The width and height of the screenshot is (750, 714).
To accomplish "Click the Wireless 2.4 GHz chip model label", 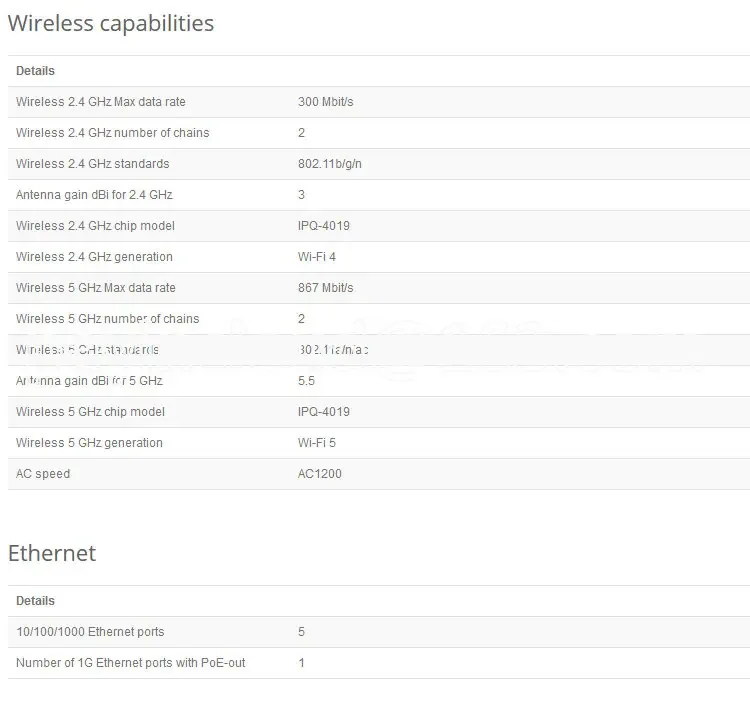I will point(95,226).
